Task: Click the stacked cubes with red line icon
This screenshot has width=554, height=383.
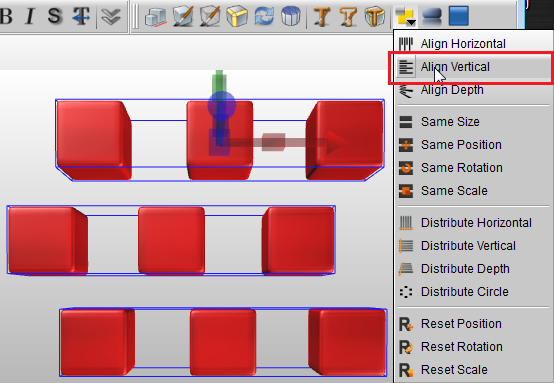Action: point(155,17)
